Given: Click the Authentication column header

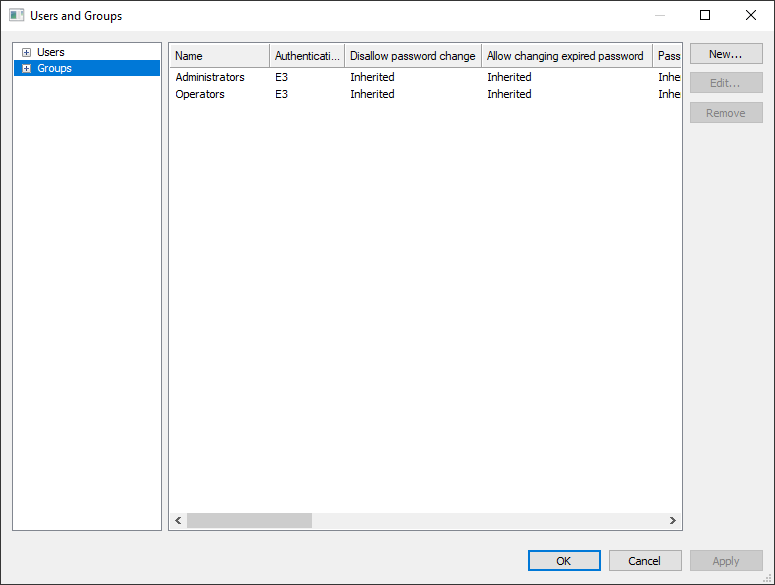Looking at the screenshot, I should (307, 56).
